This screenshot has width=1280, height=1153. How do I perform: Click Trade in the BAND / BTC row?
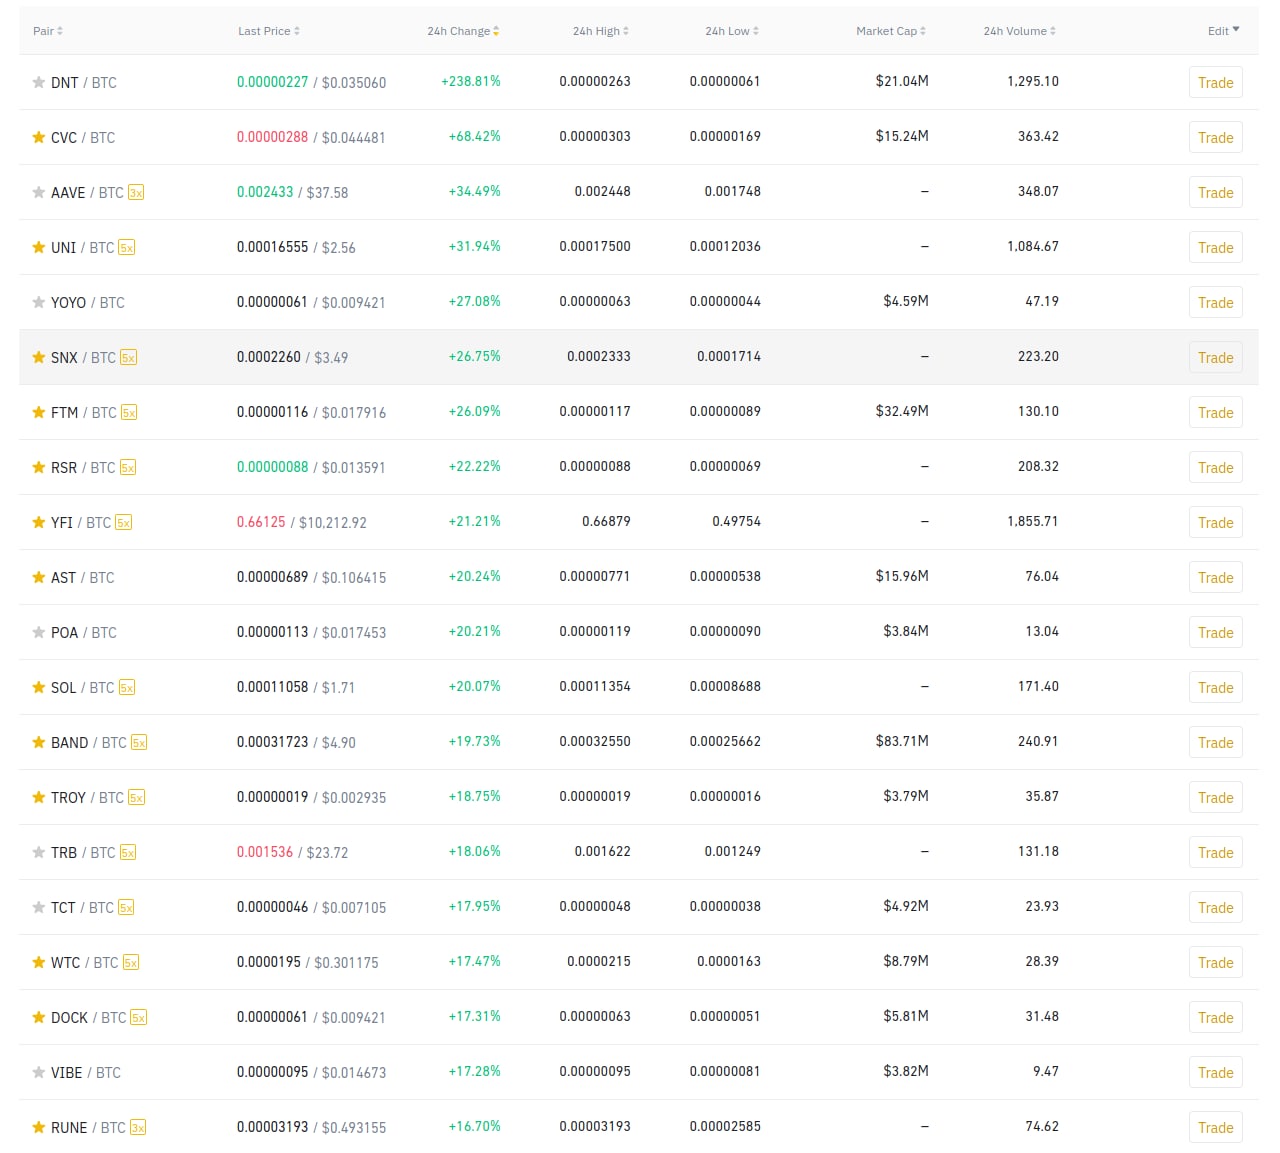coord(1216,743)
